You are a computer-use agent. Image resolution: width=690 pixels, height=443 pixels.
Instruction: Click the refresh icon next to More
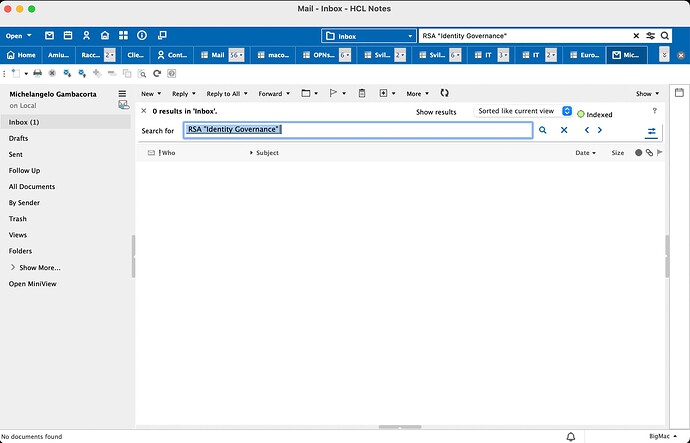(x=445, y=93)
